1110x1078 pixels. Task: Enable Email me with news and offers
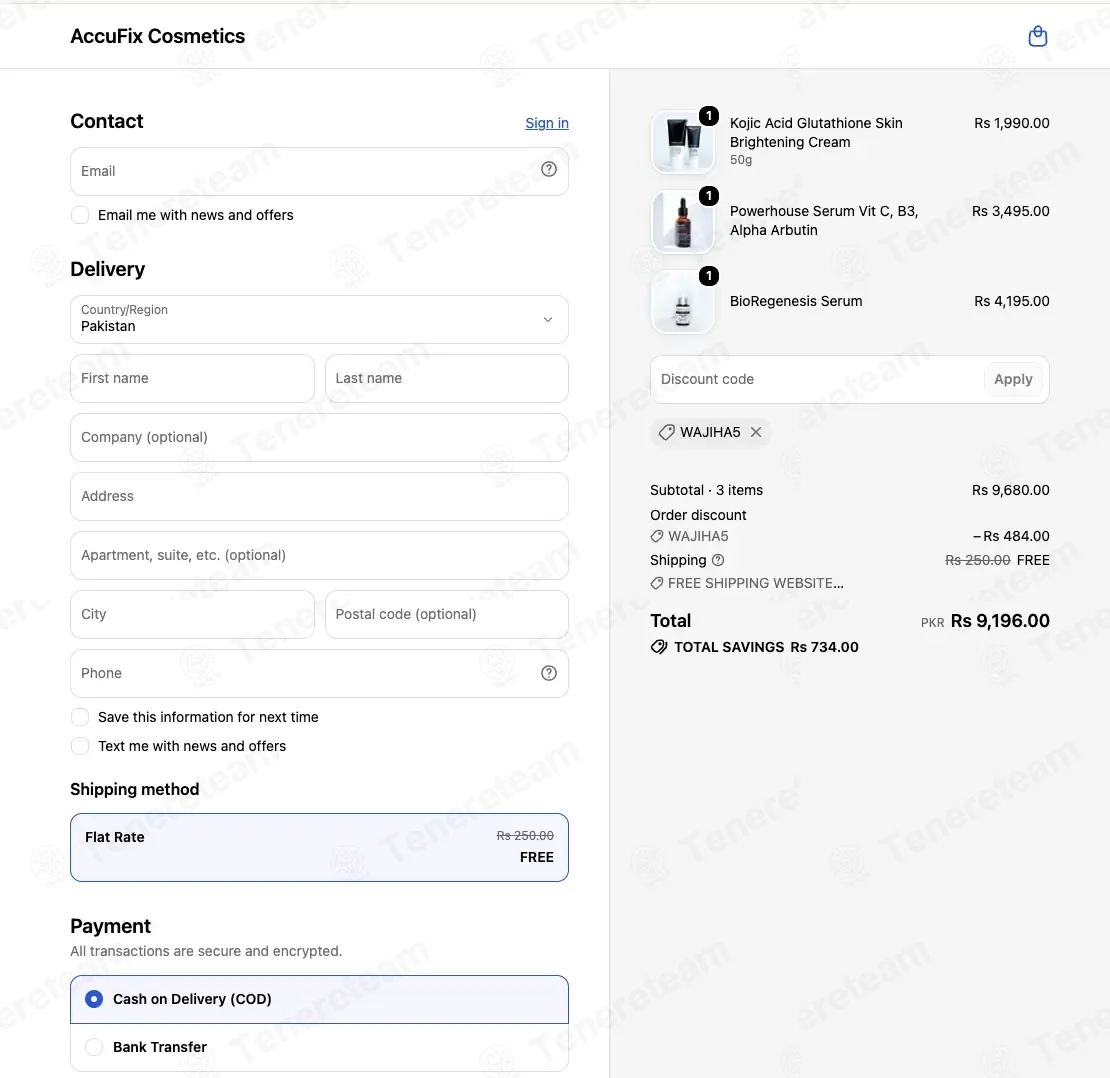pyautogui.click(x=80, y=215)
